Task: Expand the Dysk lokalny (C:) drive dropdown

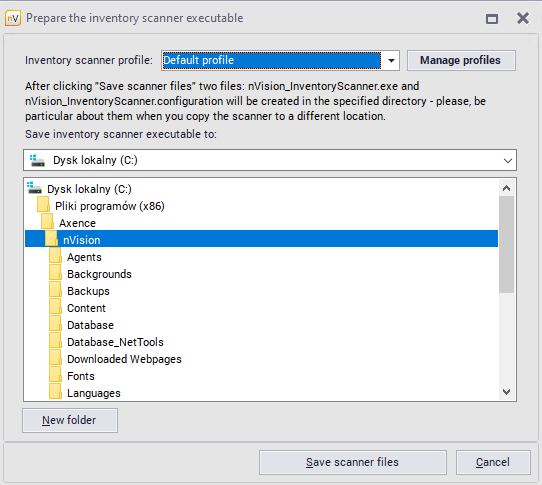Action: tap(507, 160)
